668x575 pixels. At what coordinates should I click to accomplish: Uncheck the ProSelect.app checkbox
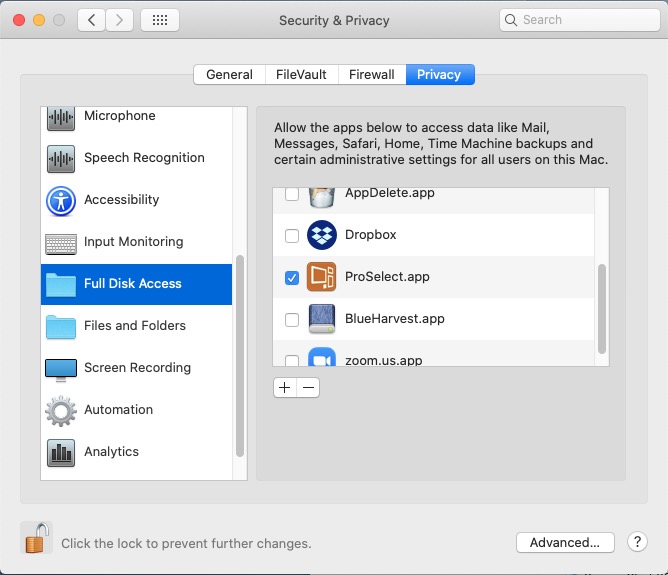click(292, 278)
